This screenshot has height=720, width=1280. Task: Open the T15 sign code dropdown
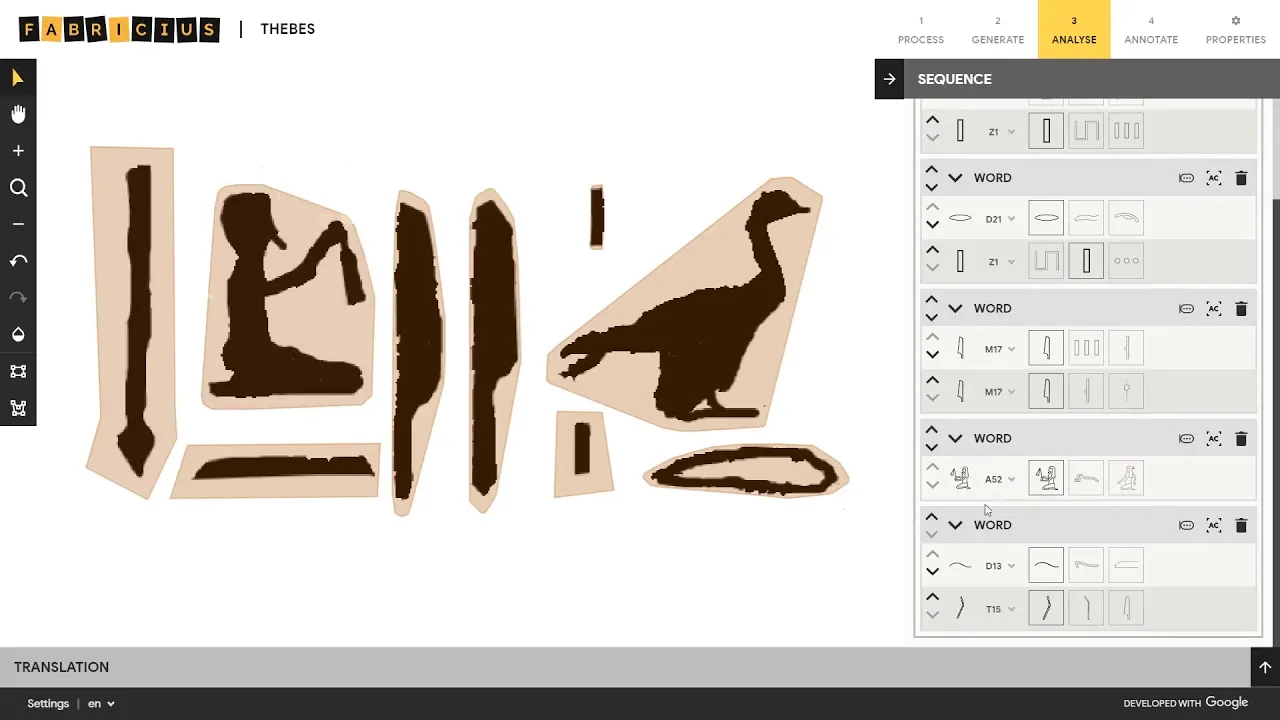[x=1011, y=609]
